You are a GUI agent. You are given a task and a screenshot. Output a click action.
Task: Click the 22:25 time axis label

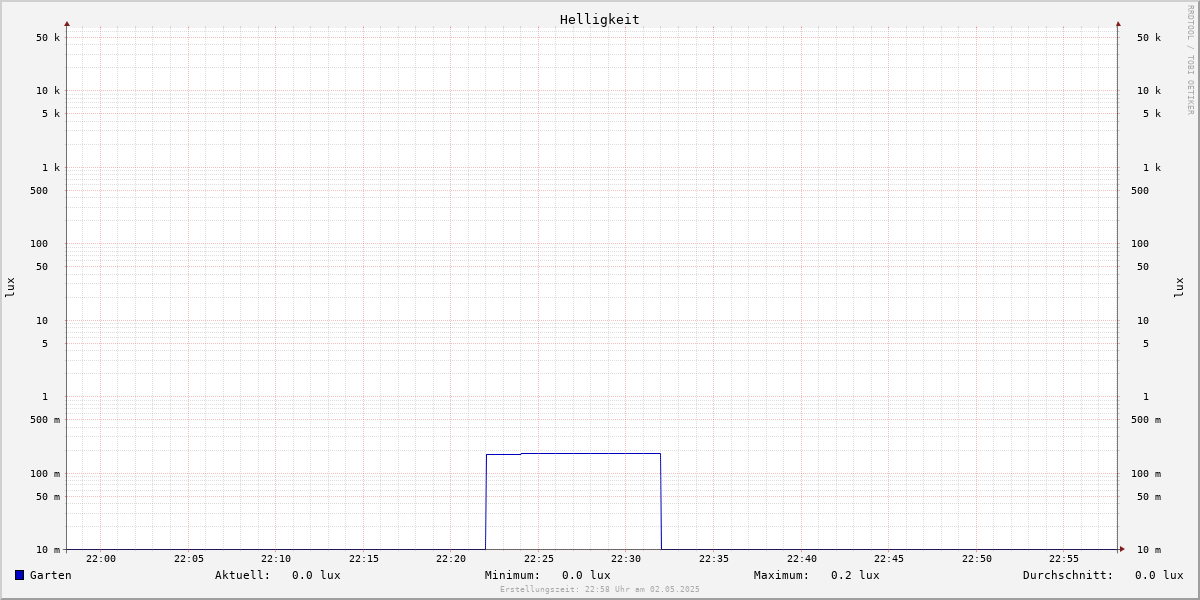(x=539, y=559)
